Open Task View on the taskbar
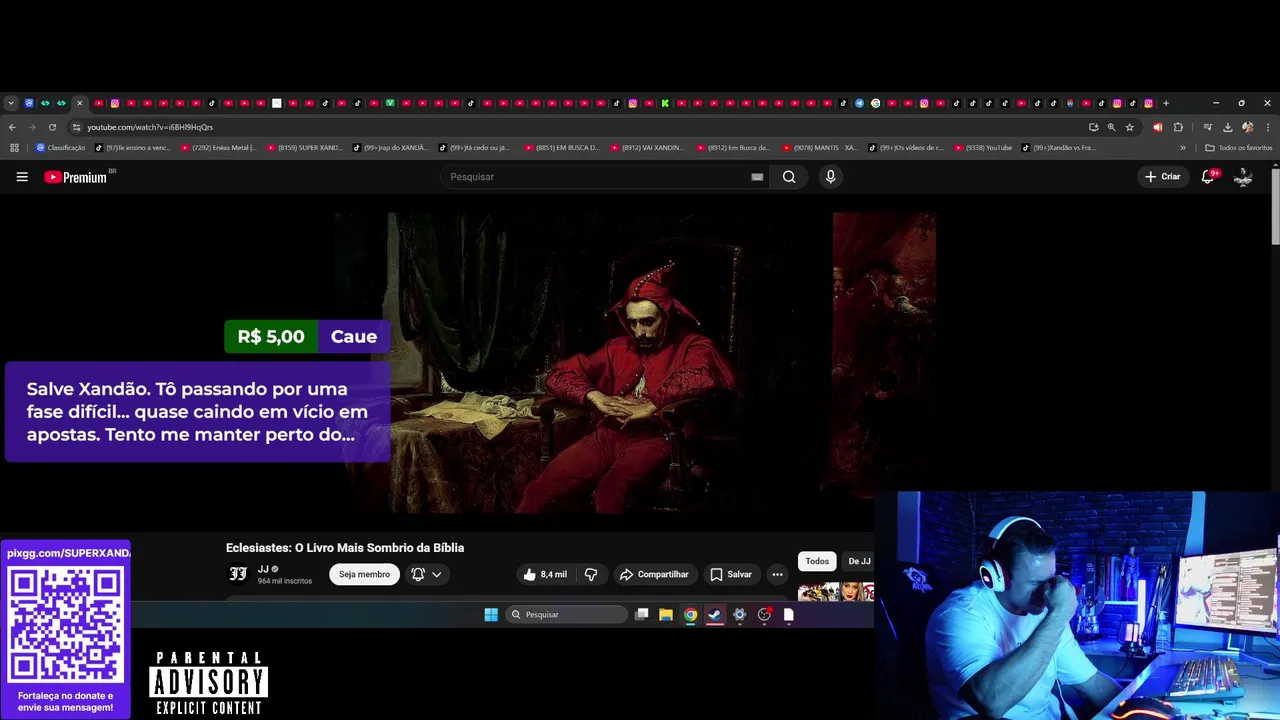 (x=641, y=614)
